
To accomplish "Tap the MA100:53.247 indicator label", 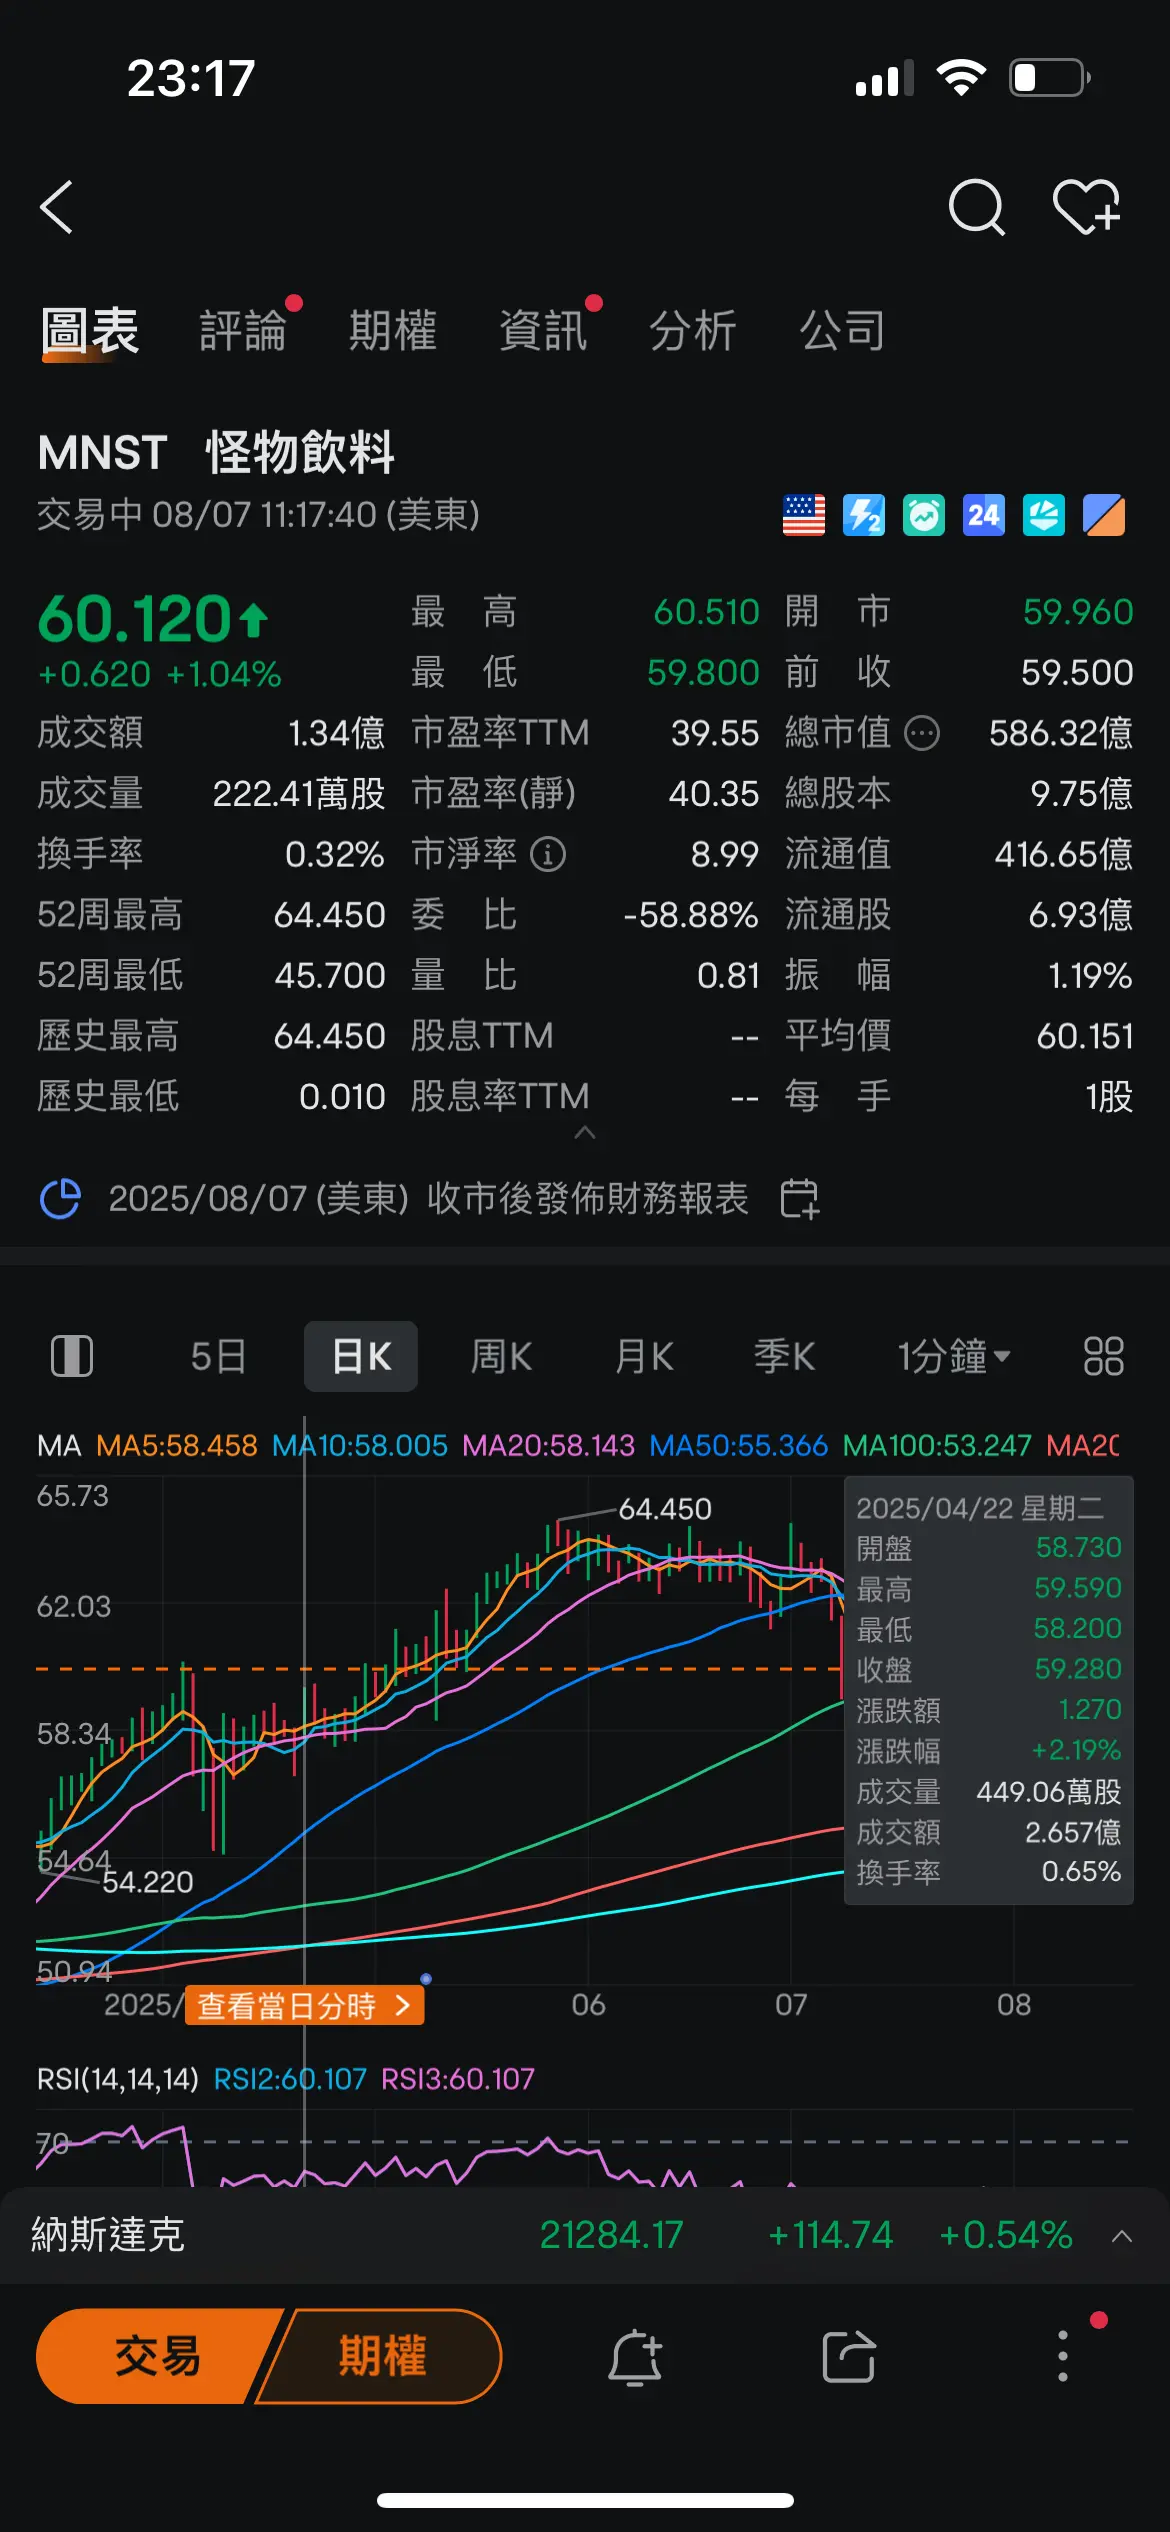I will coord(937,1446).
